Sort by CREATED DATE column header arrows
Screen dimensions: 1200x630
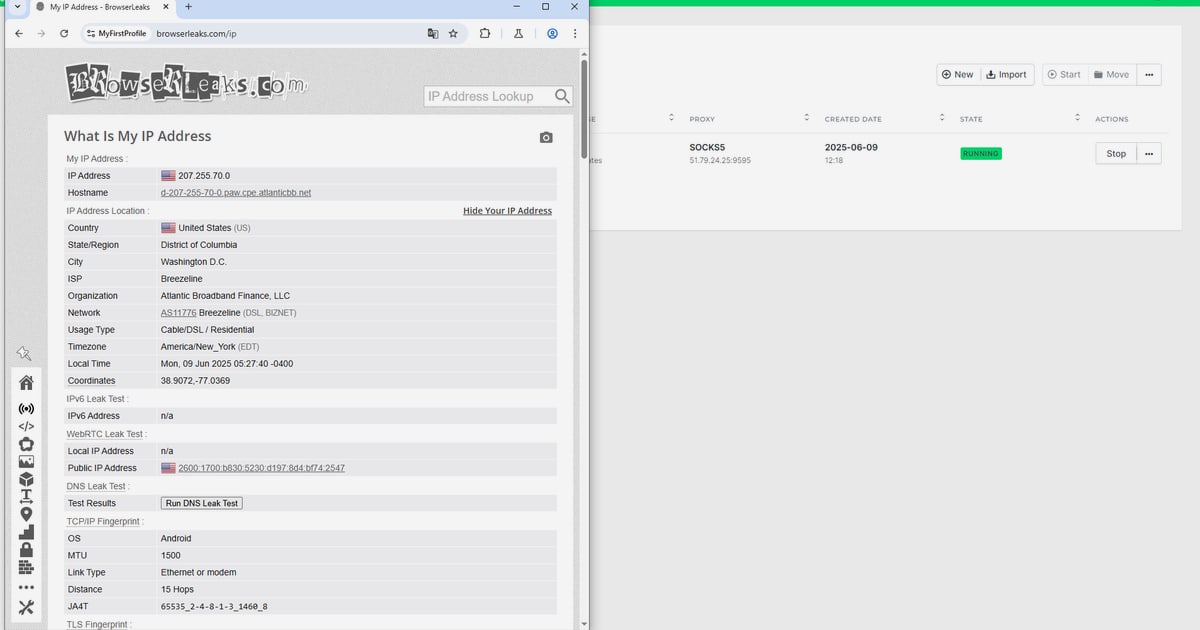[x=942, y=118]
